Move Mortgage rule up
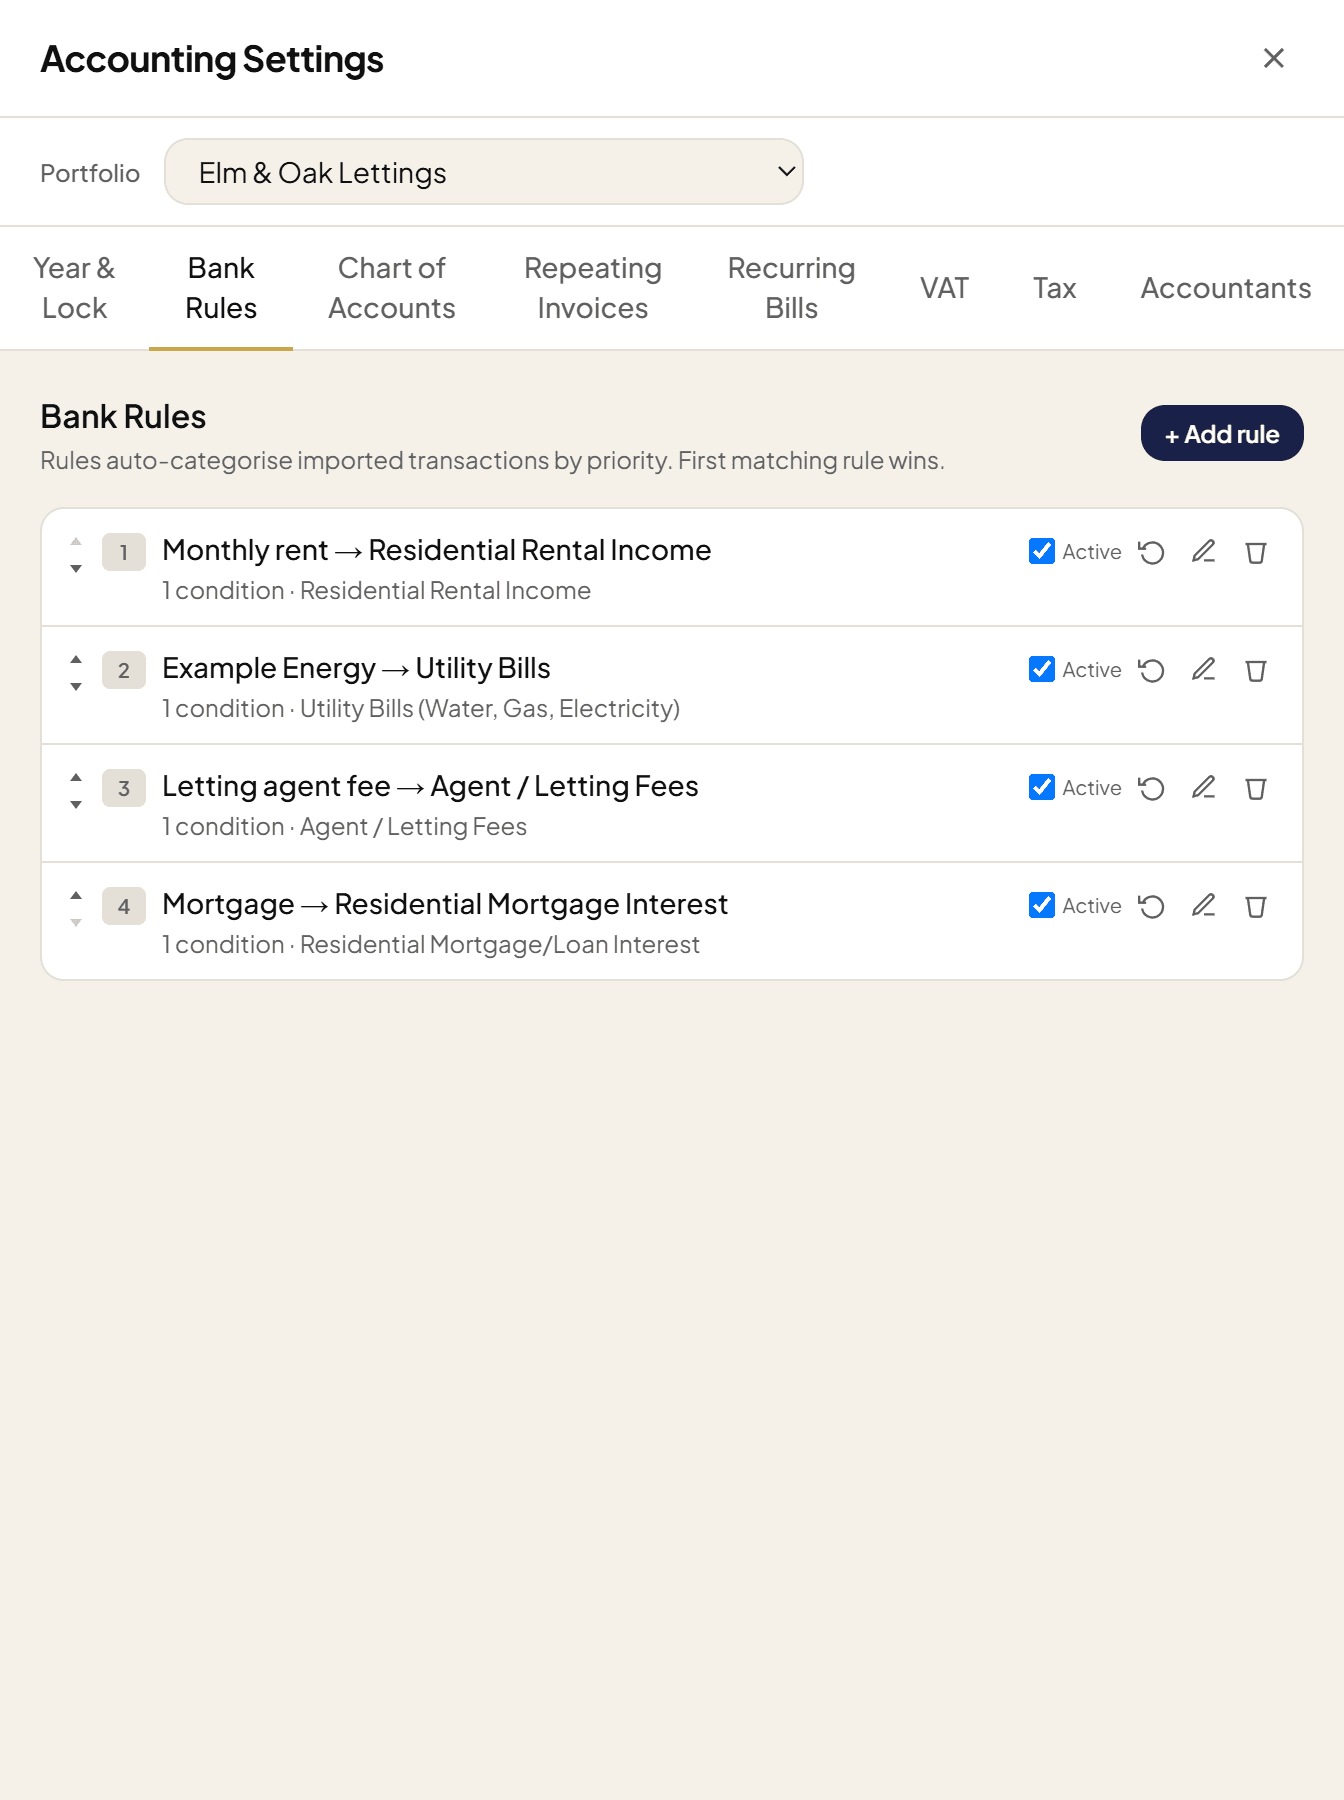 [x=76, y=896]
